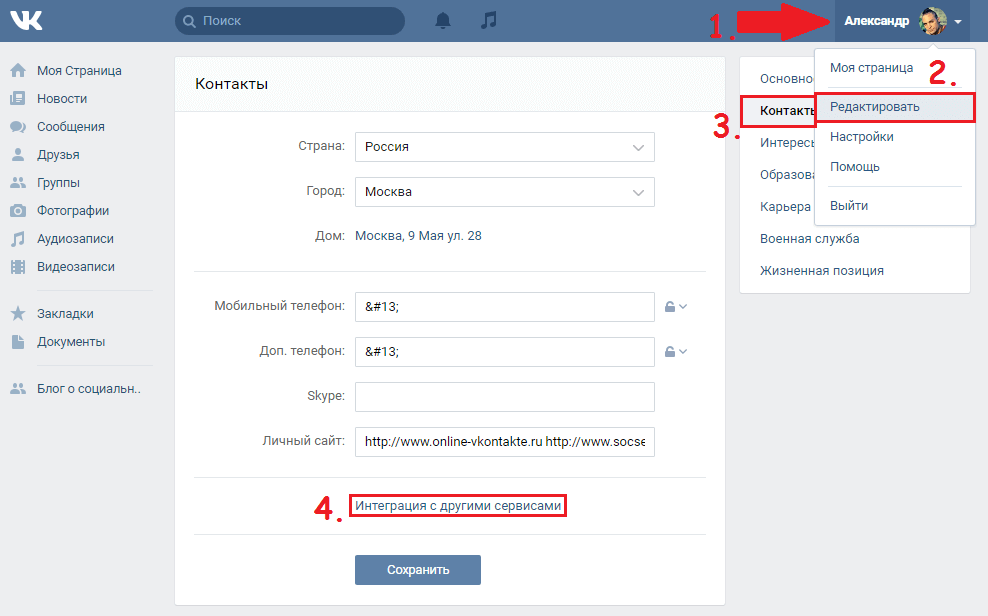Click the film icon for Видеозаписи
Screen dimensions: 988x616
coord(18,266)
